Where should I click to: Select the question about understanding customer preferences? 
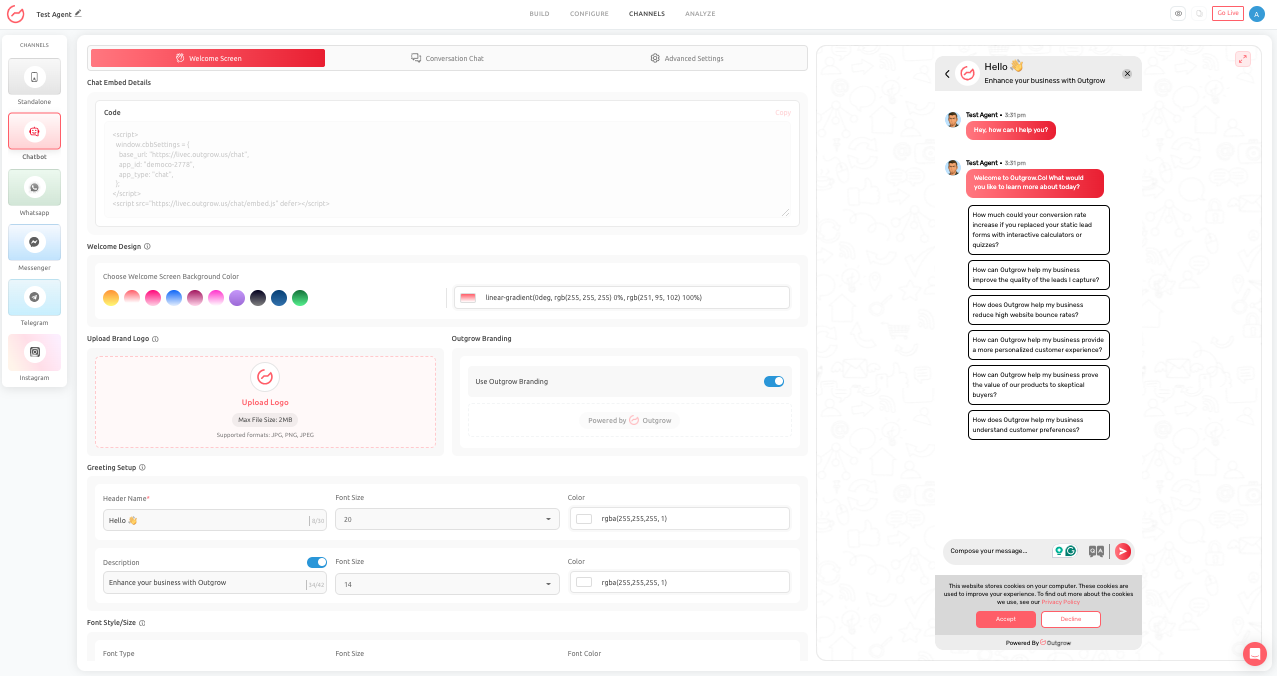pos(1039,425)
